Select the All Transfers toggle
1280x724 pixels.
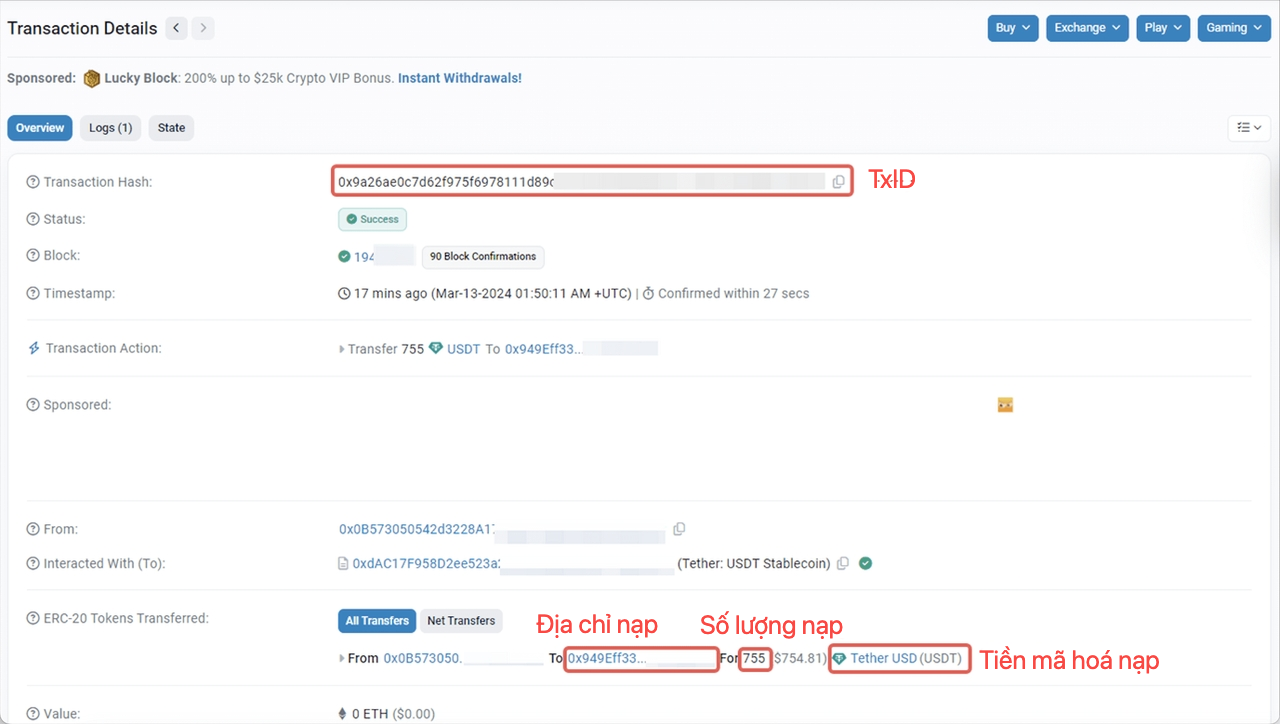click(377, 621)
